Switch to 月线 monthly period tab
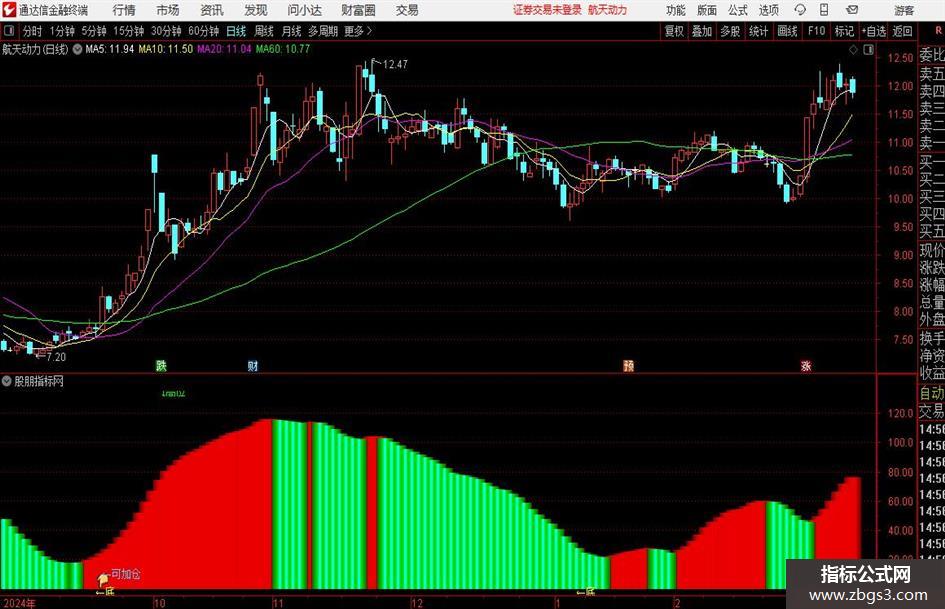Viewport: 945px width, 609px height. pos(292,31)
